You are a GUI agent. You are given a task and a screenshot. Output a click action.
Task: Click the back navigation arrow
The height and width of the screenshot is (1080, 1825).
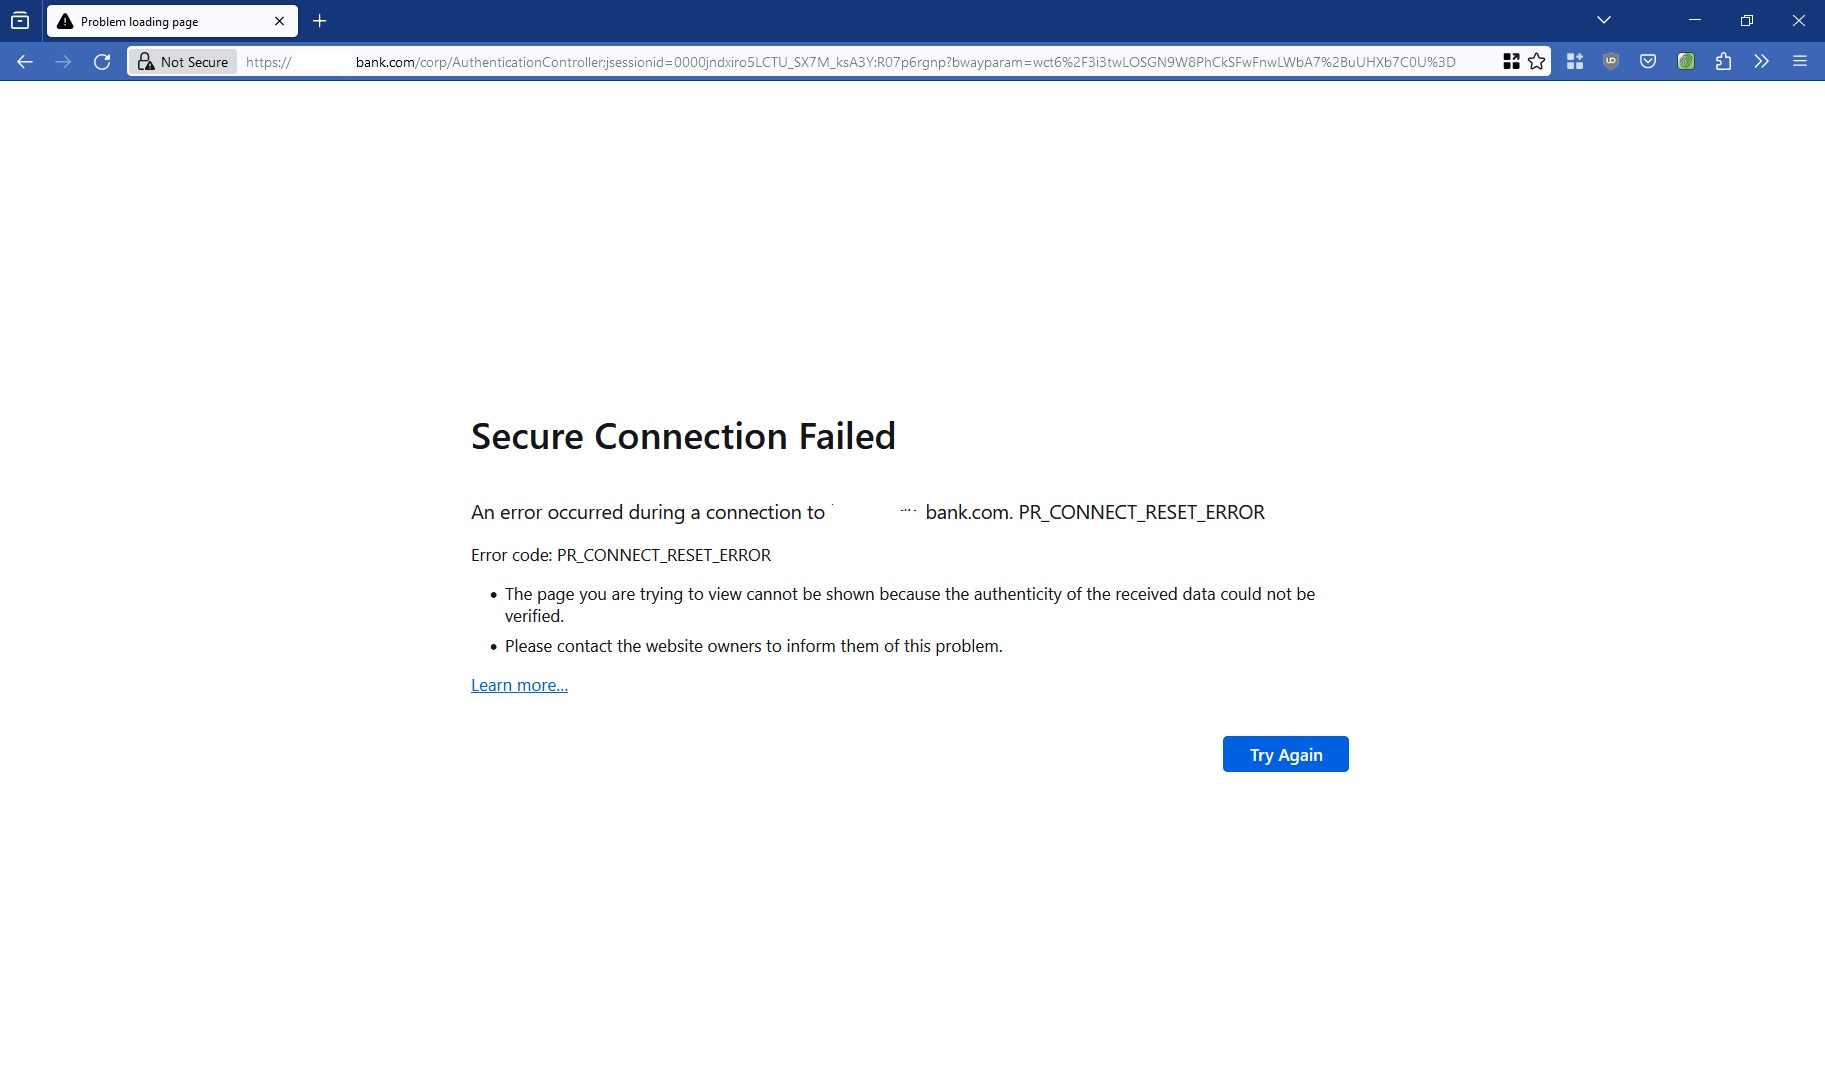24,61
